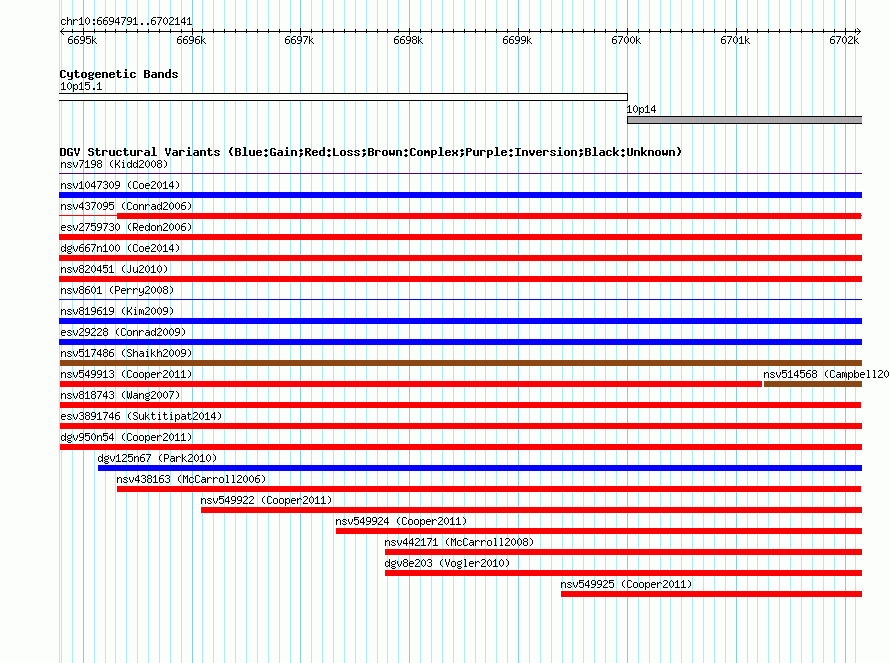890x663 pixels.
Task: Select the dgv667n100 (Coe2014) label
Action: (x=120, y=249)
